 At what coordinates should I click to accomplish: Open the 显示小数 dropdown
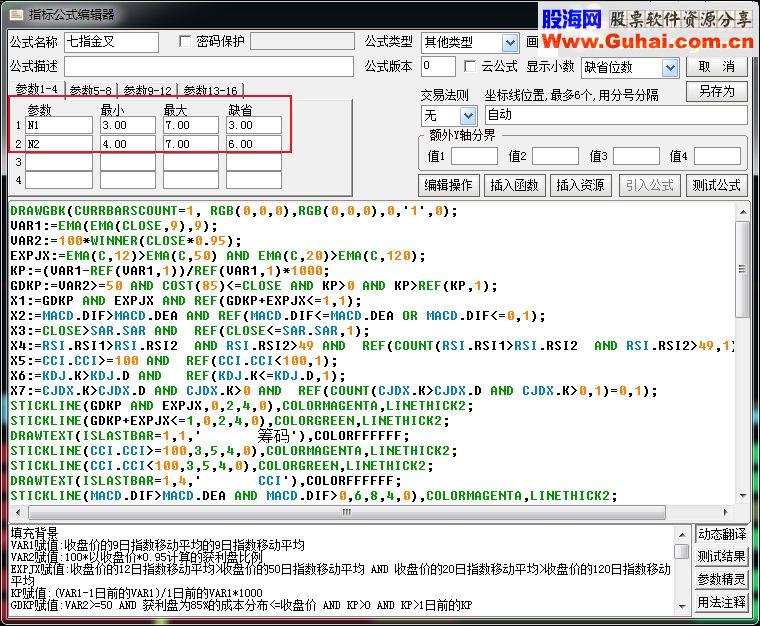coord(670,67)
